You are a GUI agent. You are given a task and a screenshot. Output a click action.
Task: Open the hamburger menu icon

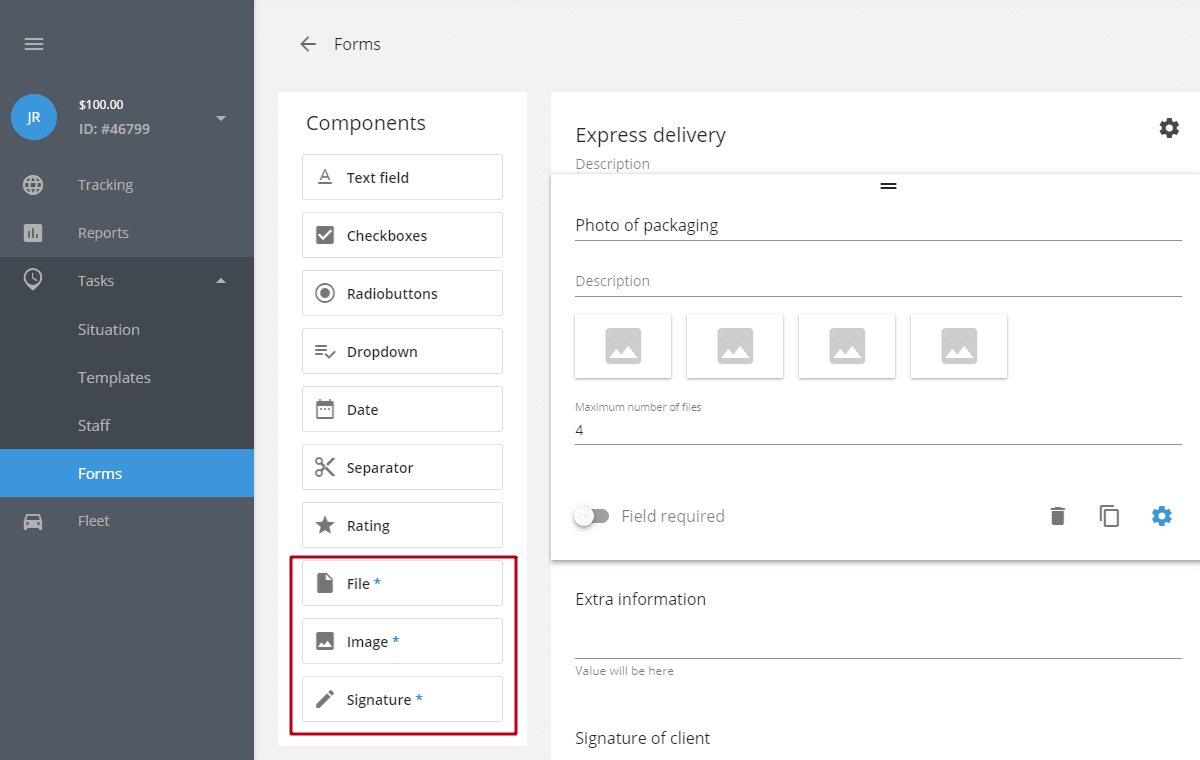(34, 44)
